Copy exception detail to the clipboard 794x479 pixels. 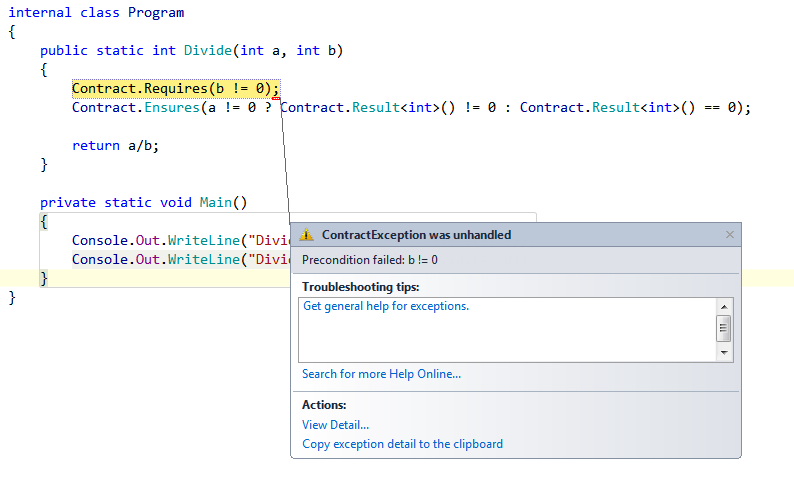[403, 444]
